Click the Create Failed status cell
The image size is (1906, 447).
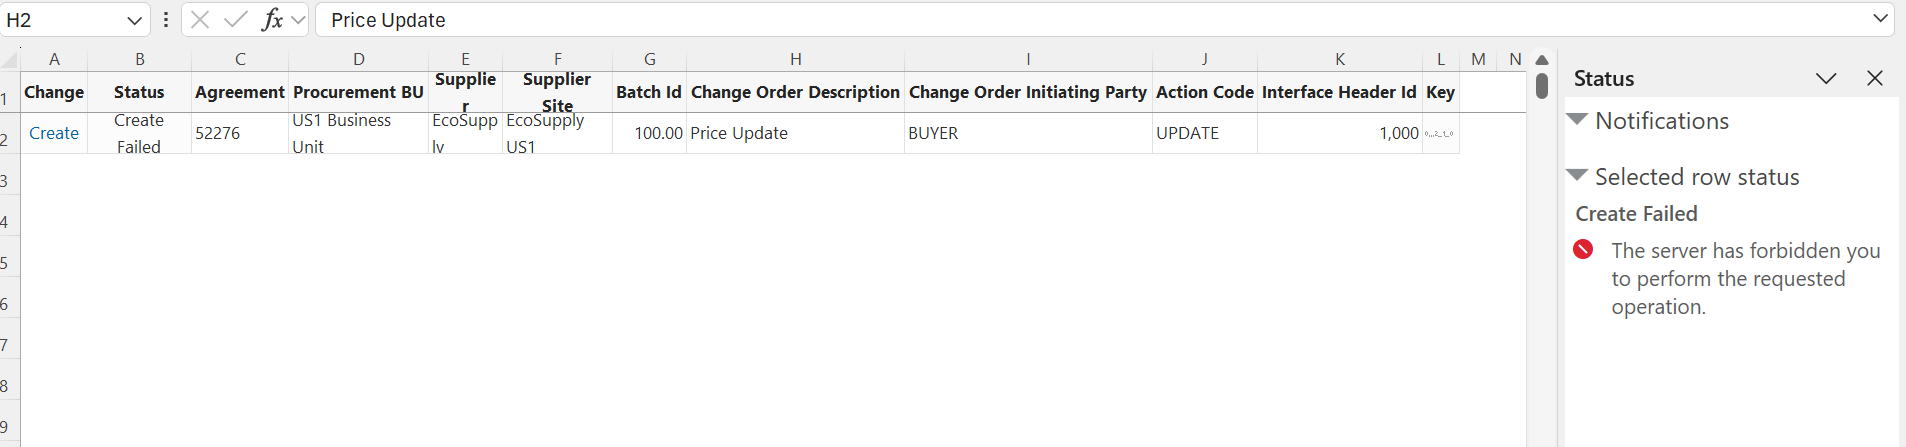point(139,133)
